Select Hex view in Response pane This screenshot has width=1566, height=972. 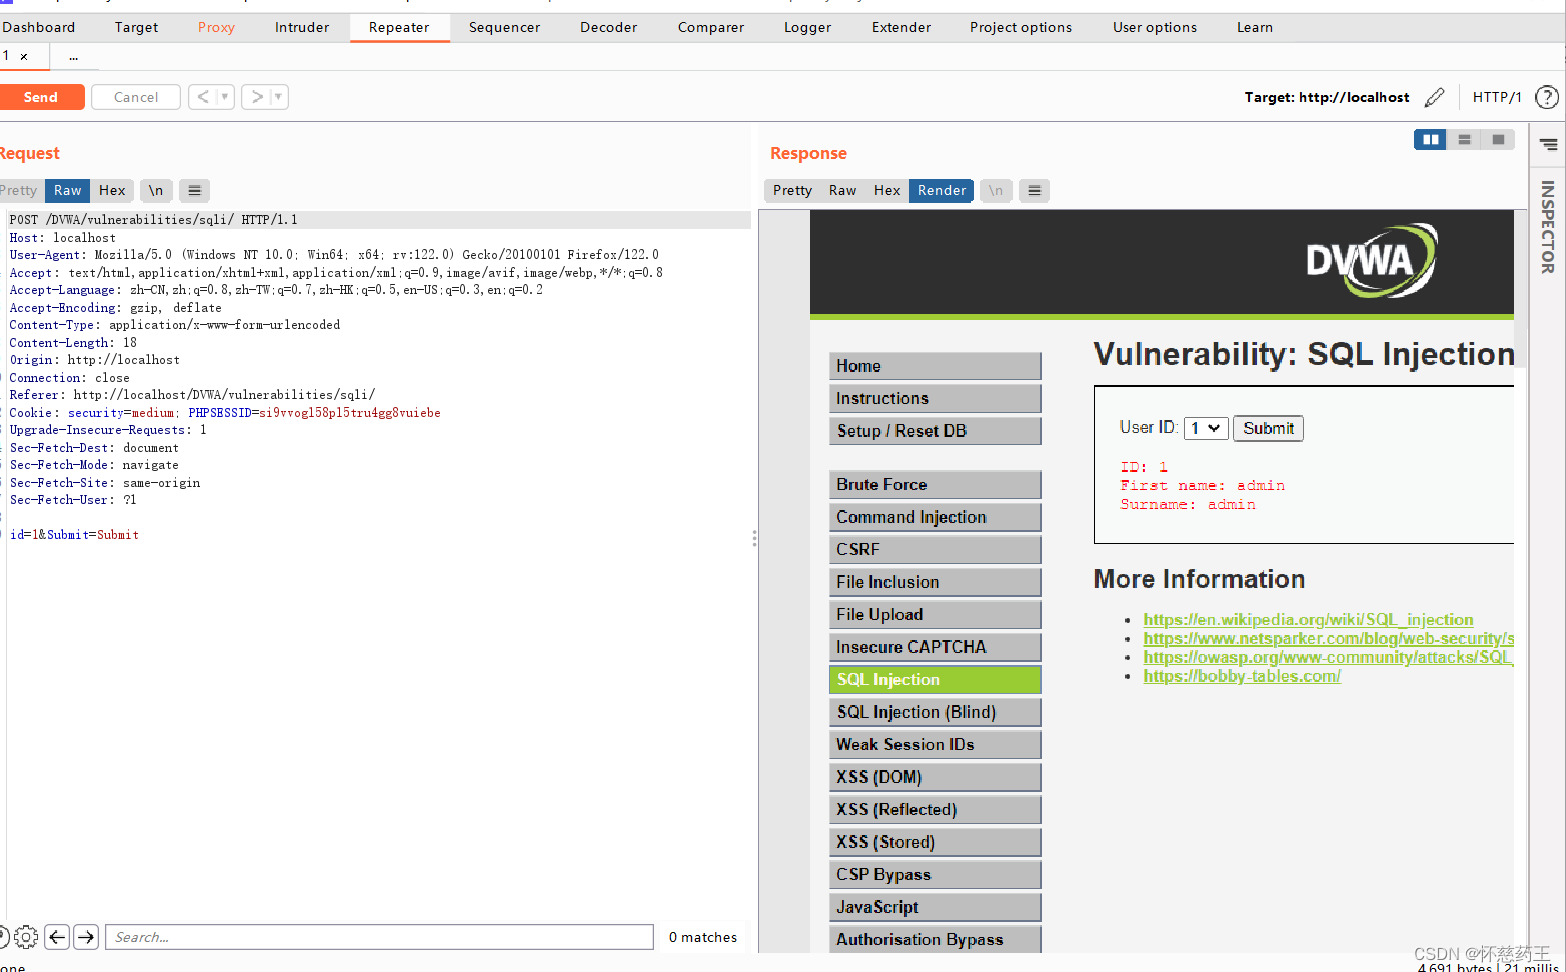pyautogui.click(x=887, y=190)
